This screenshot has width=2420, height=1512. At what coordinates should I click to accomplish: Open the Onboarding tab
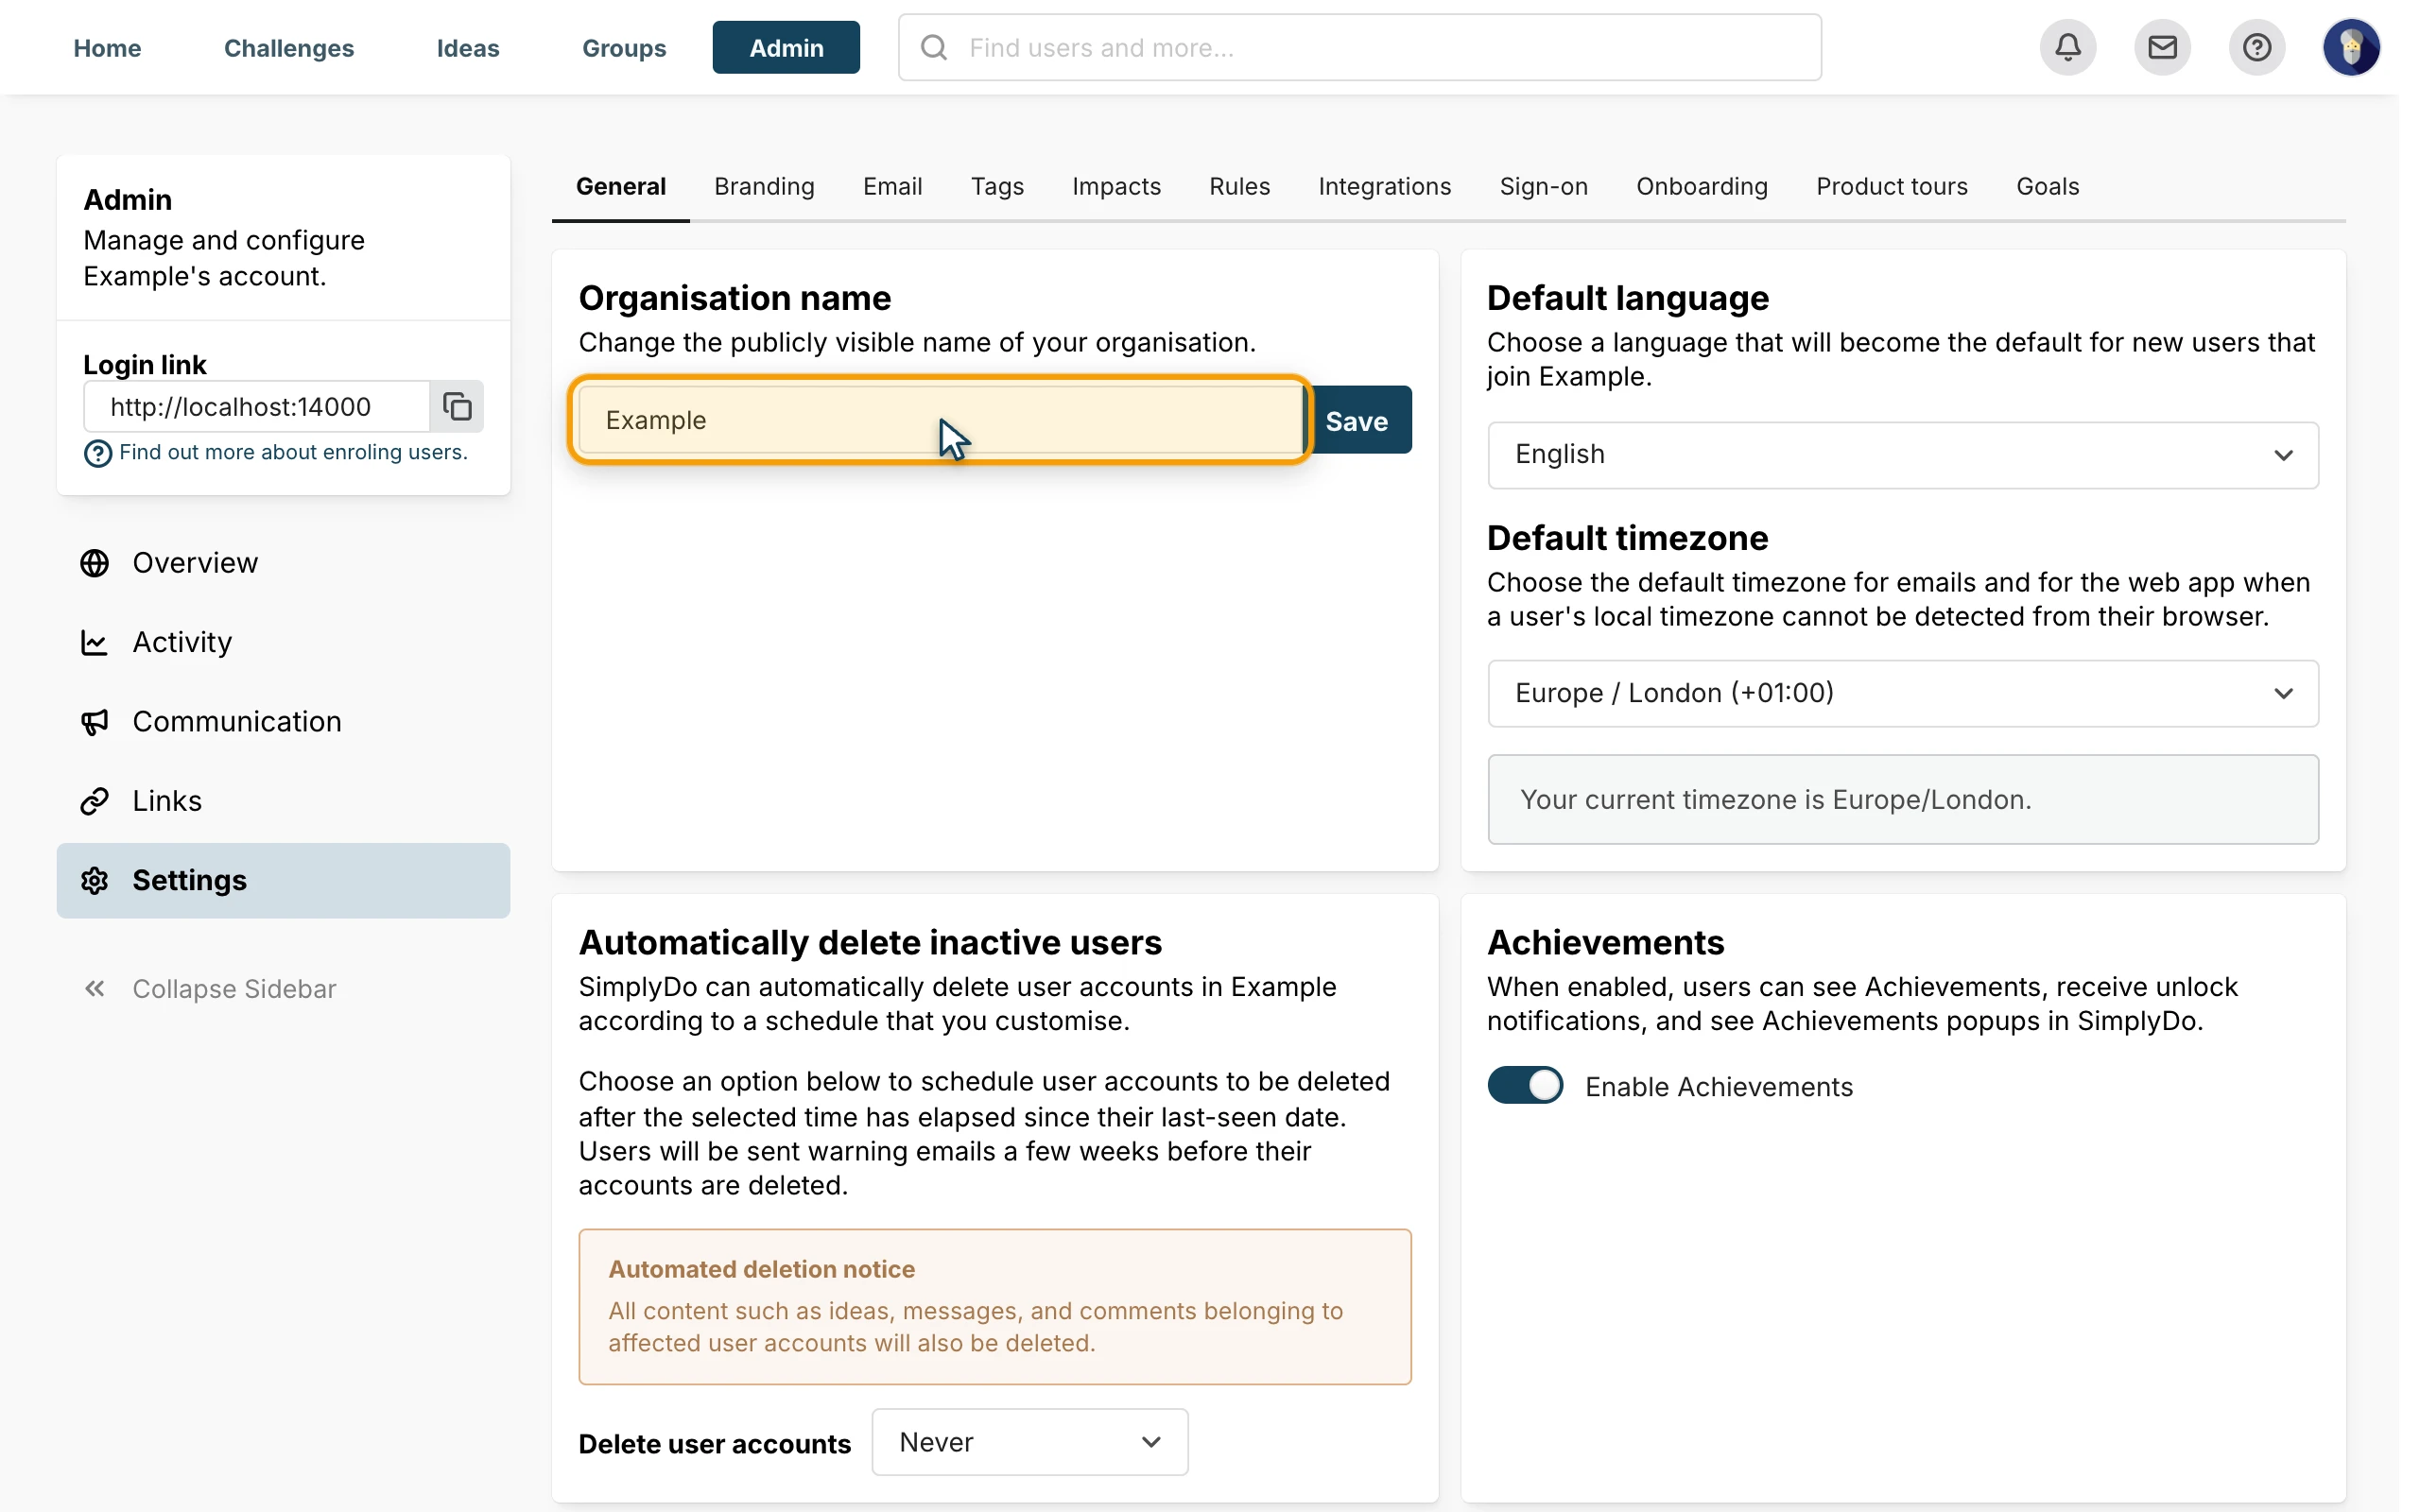click(x=1701, y=186)
